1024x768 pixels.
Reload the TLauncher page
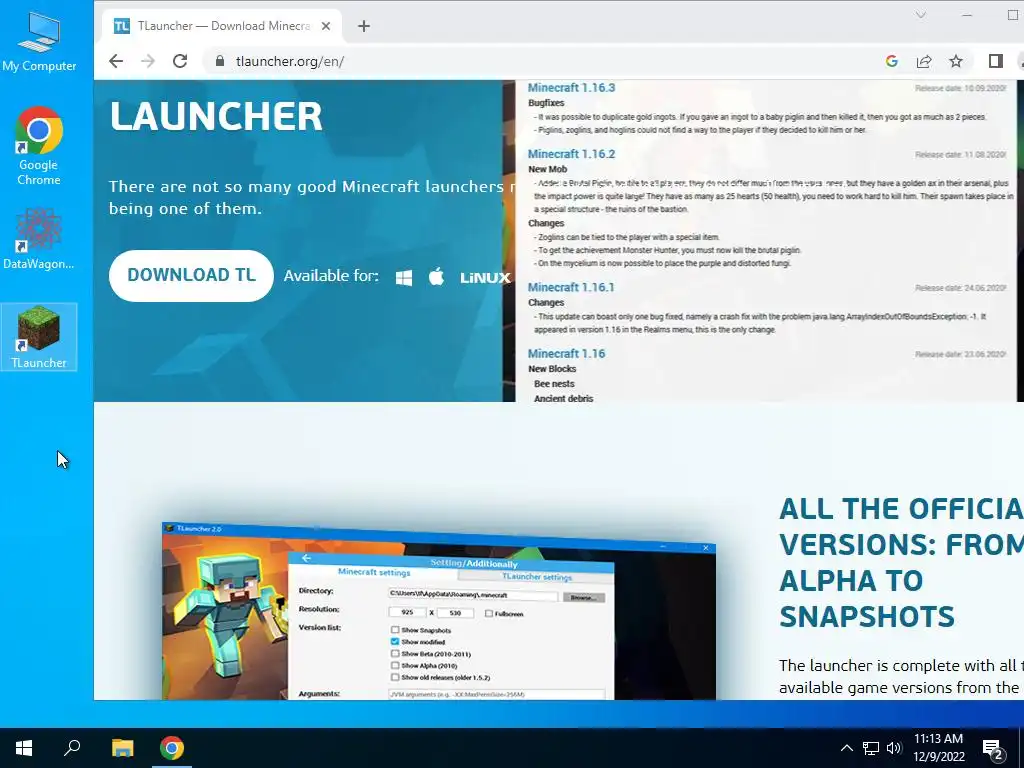click(180, 61)
